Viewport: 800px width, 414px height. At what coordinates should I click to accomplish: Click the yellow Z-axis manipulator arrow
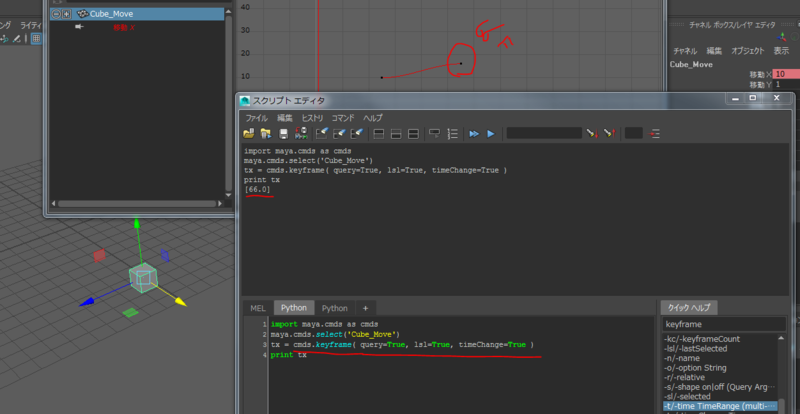click(x=181, y=302)
